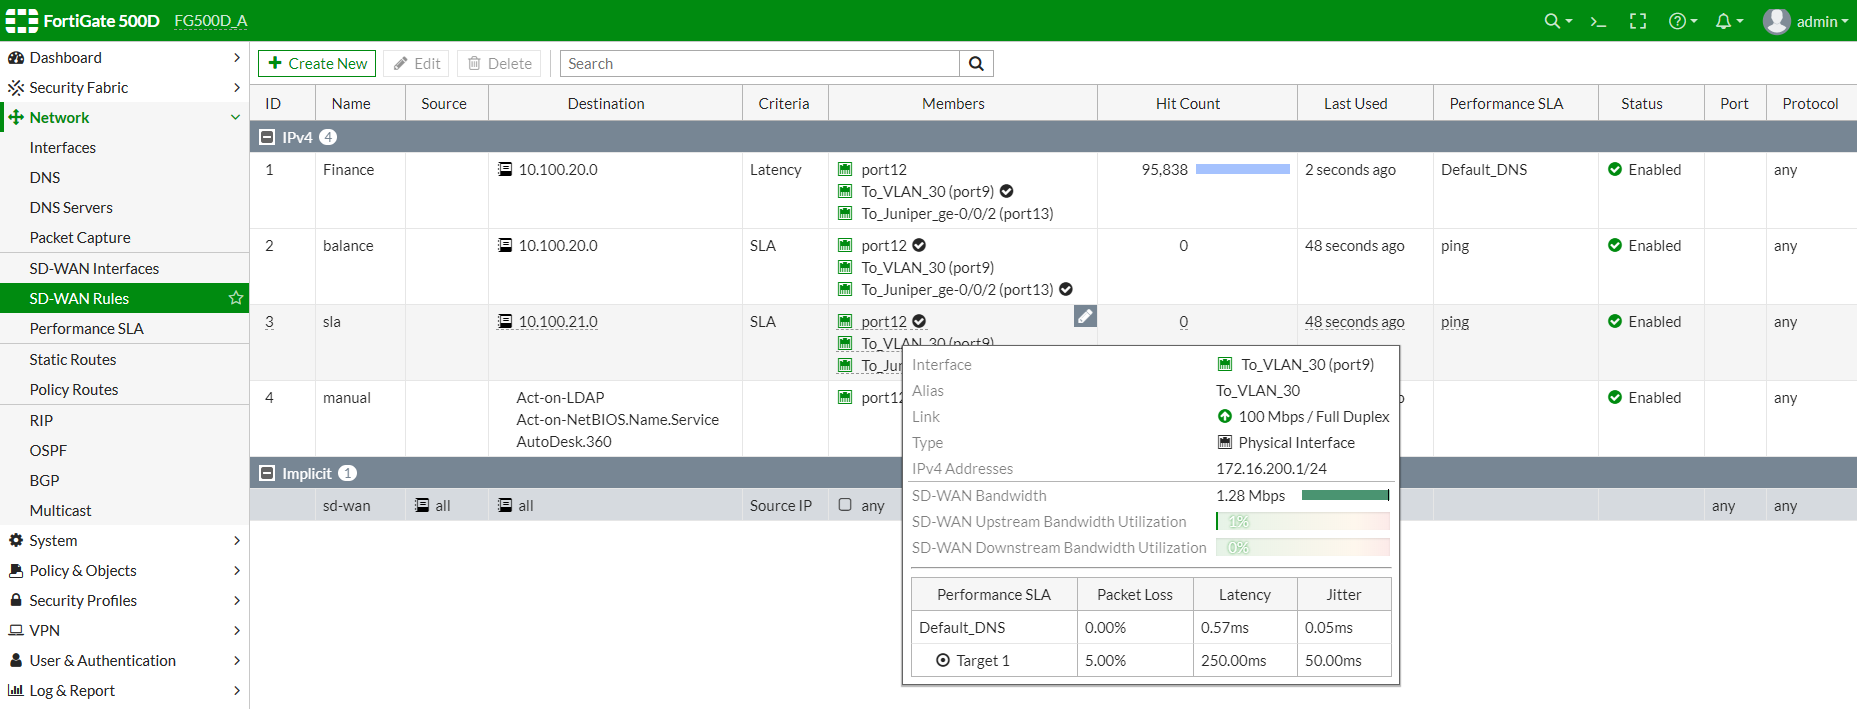The image size is (1857, 709).
Task: Select the manual rule row name
Action: pyautogui.click(x=347, y=398)
